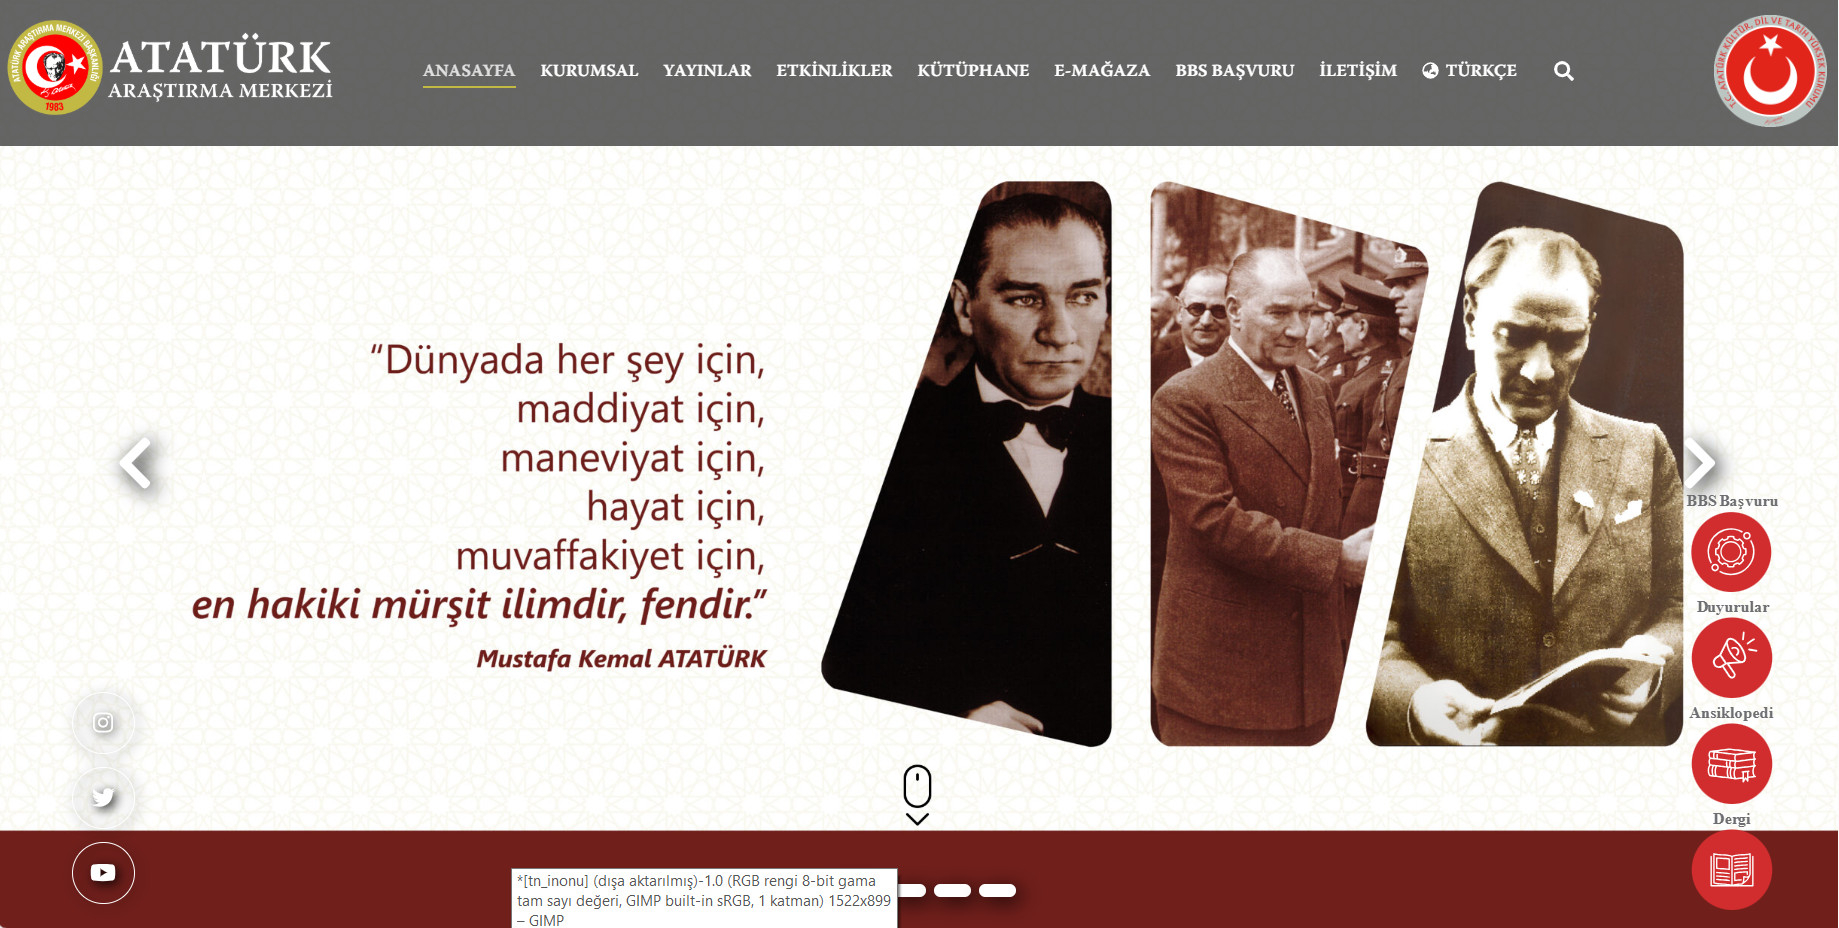The image size is (1839, 928).
Task: Open the YouTube social icon
Action: coord(103,872)
